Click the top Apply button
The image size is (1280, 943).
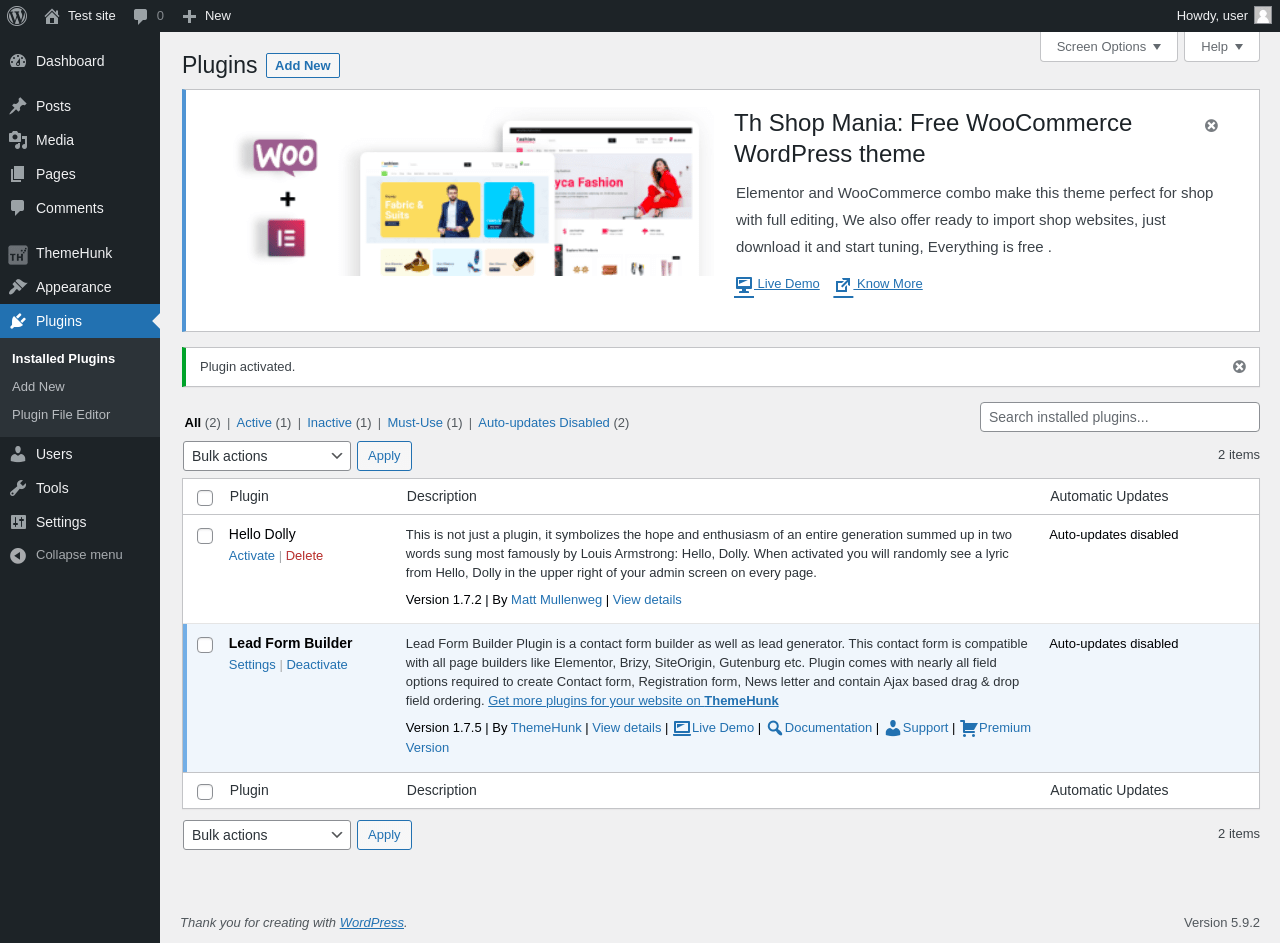(384, 456)
